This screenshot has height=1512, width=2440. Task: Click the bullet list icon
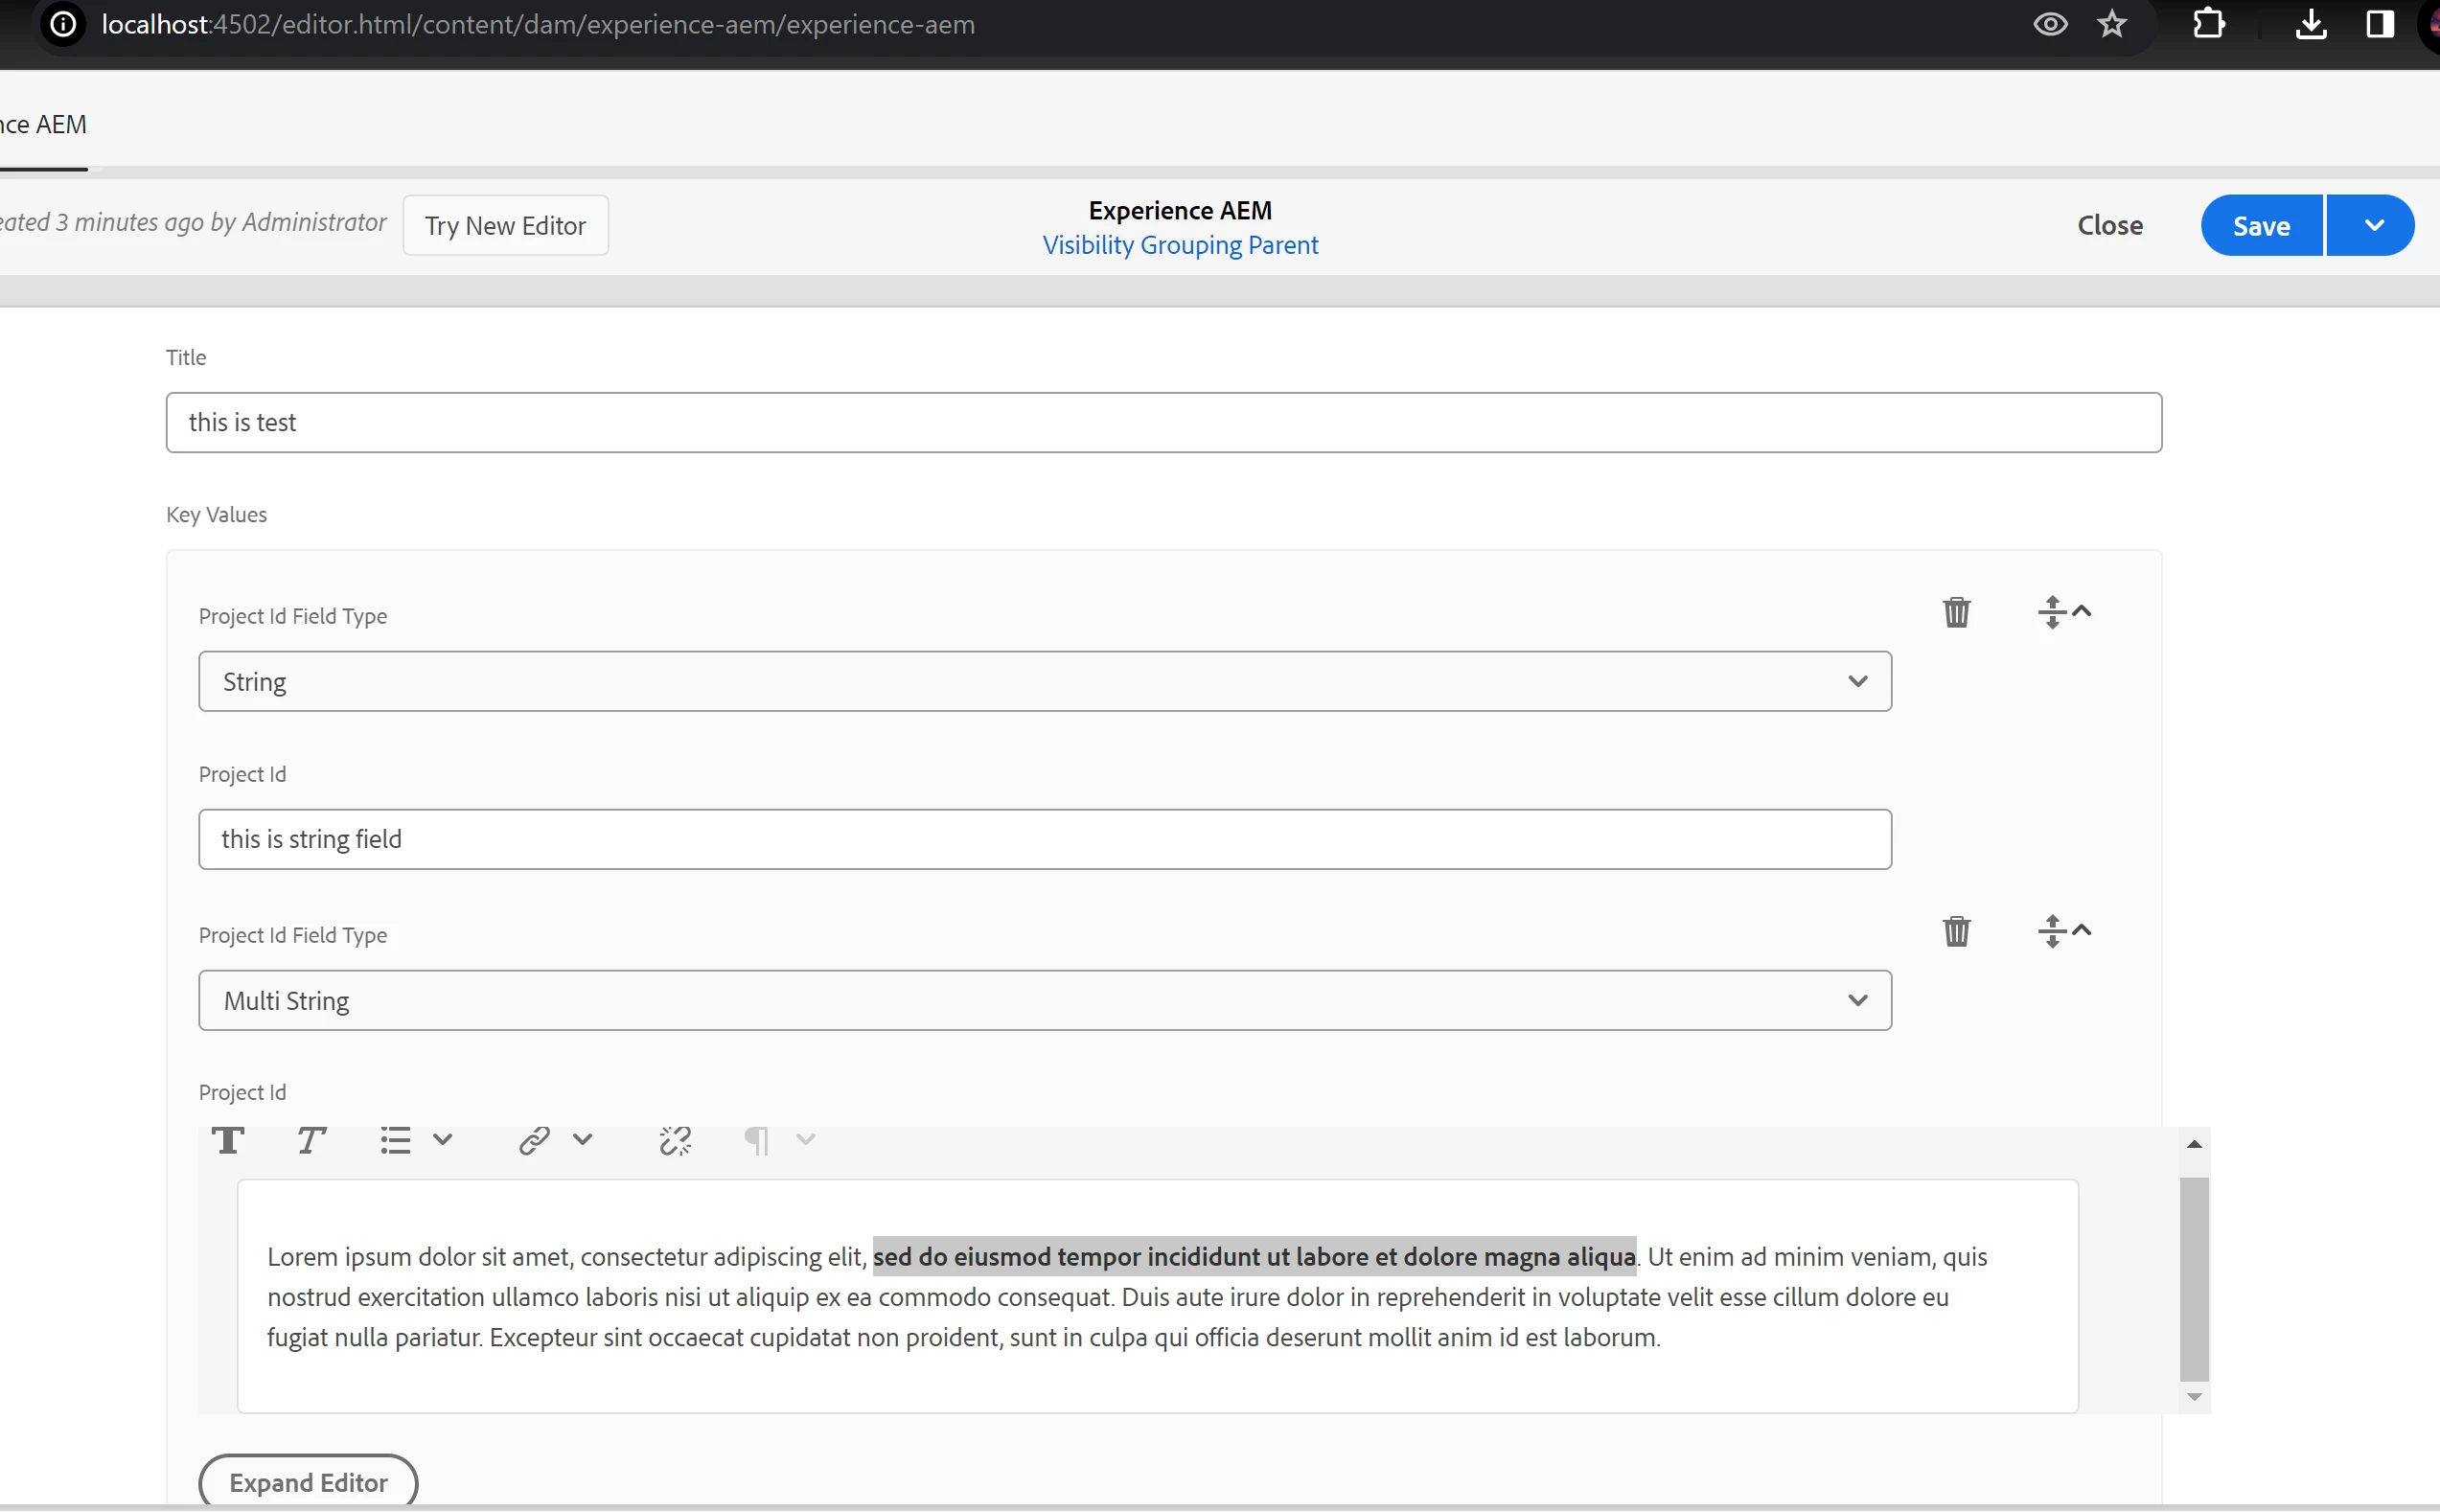[x=395, y=1140]
